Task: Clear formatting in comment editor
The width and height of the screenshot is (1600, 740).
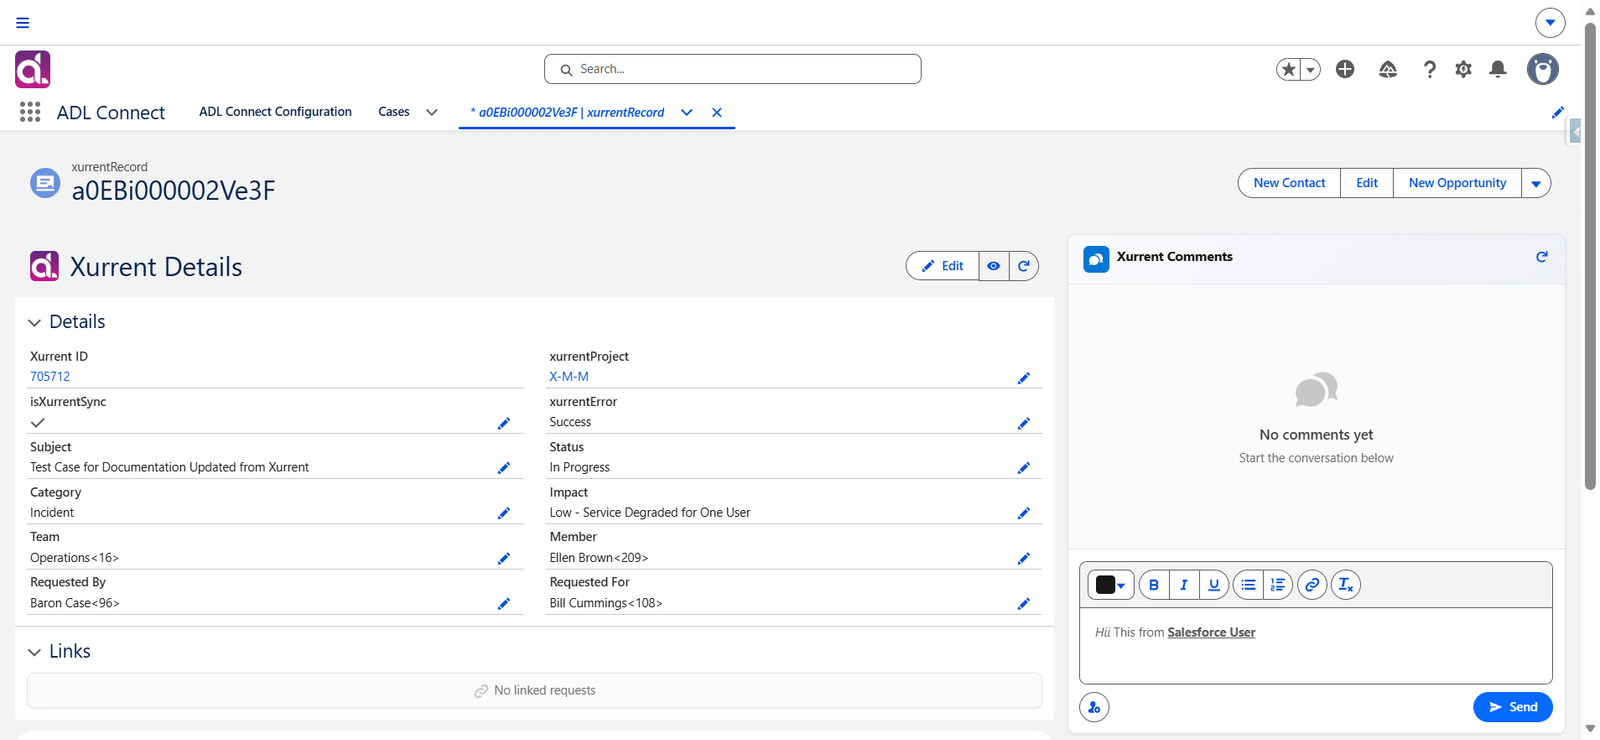Action: click(x=1346, y=585)
